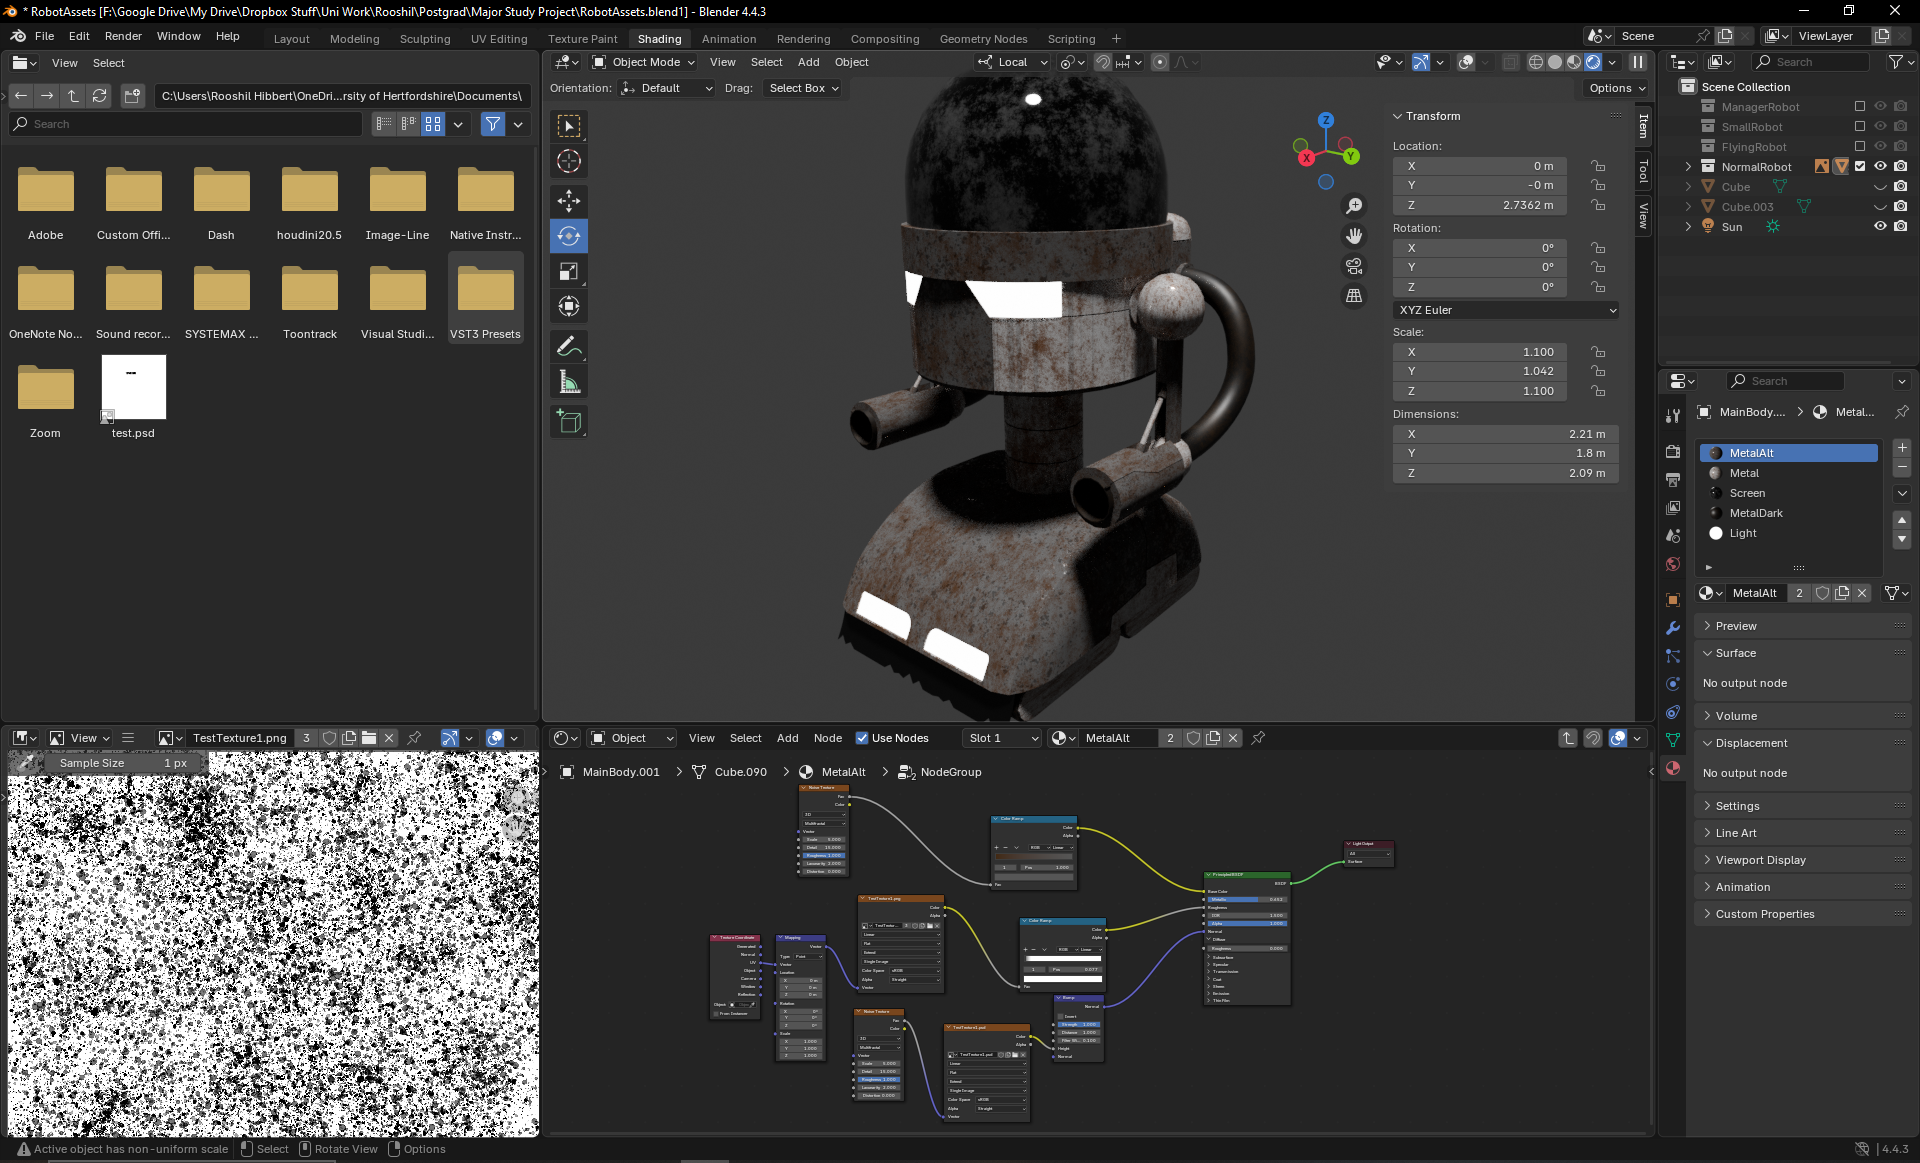Image resolution: width=1920 pixels, height=1163 pixels.
Task: Hide the Sun object in the viewport
Action: tap(1880, 227)
